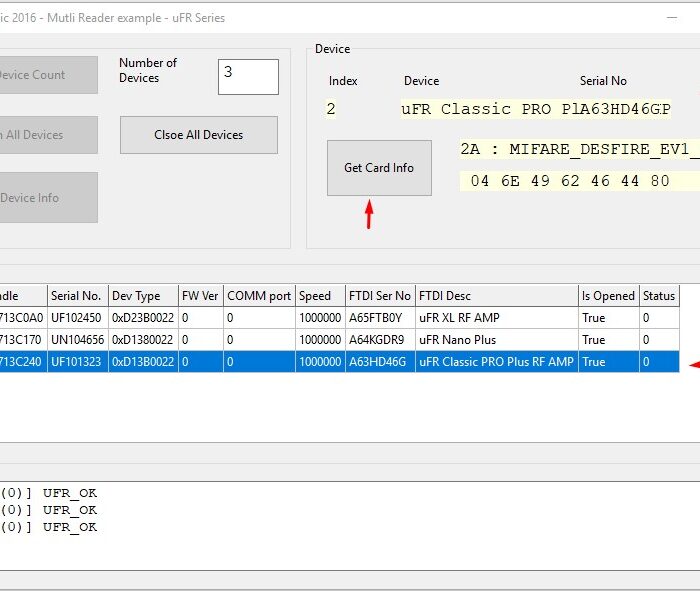Select row with serial UF101323
The height and width of the screenshot is (591, 700).
(339, 362)
